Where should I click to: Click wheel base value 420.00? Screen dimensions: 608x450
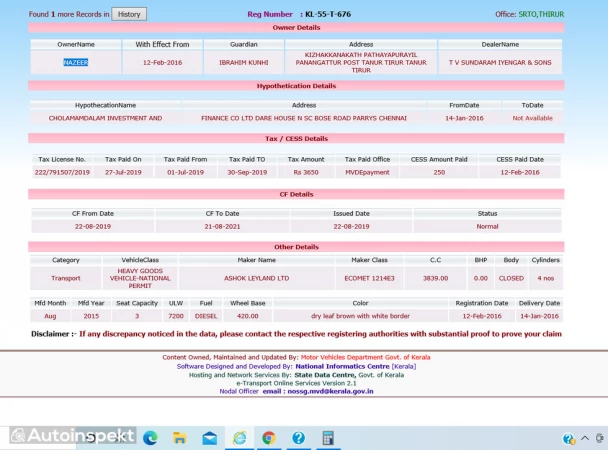(247, 316)
